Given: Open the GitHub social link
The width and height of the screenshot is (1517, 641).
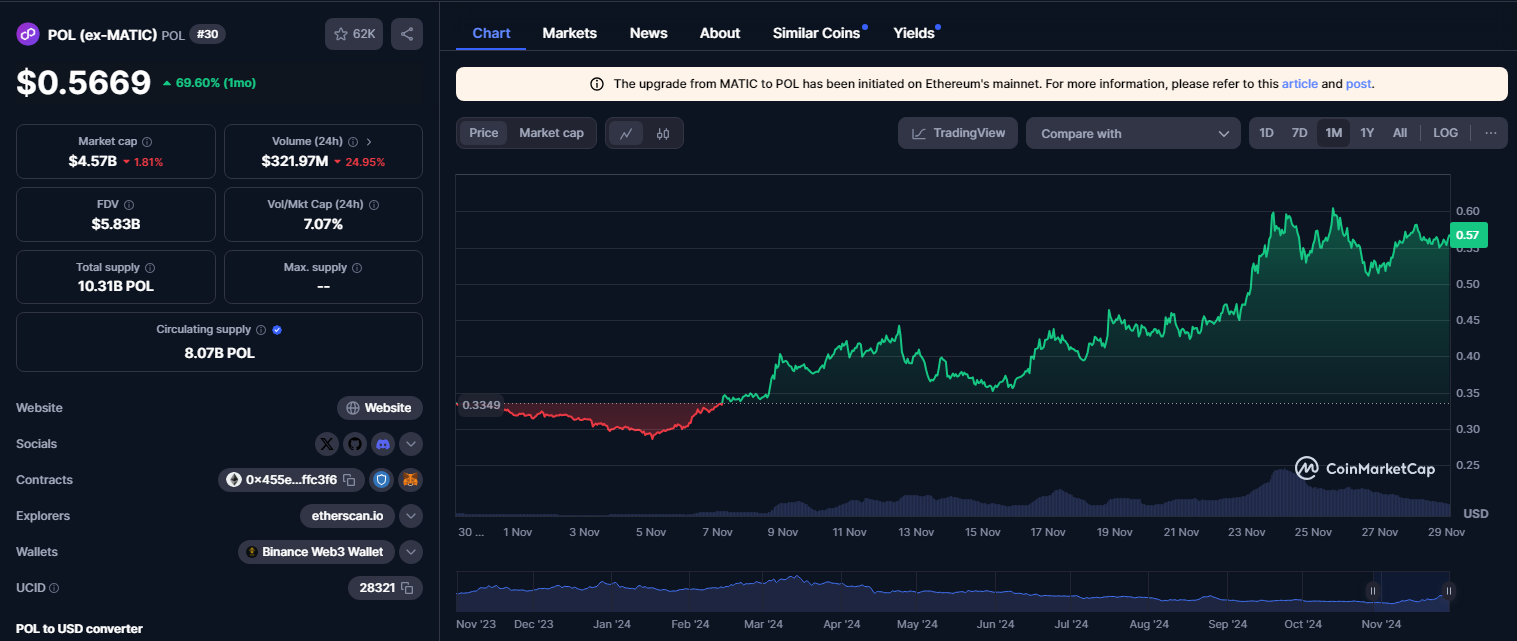Looking at the screenshot, I should (355, 444).
